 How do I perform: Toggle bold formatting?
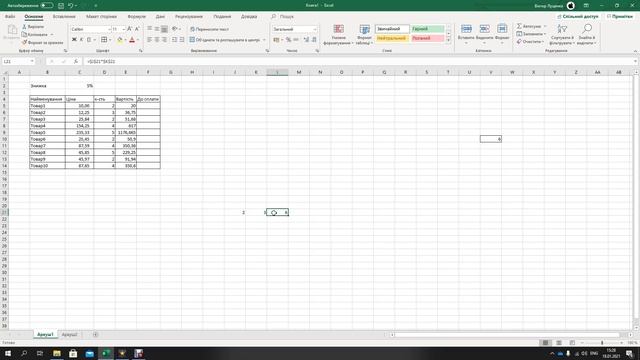coord(74,40)
